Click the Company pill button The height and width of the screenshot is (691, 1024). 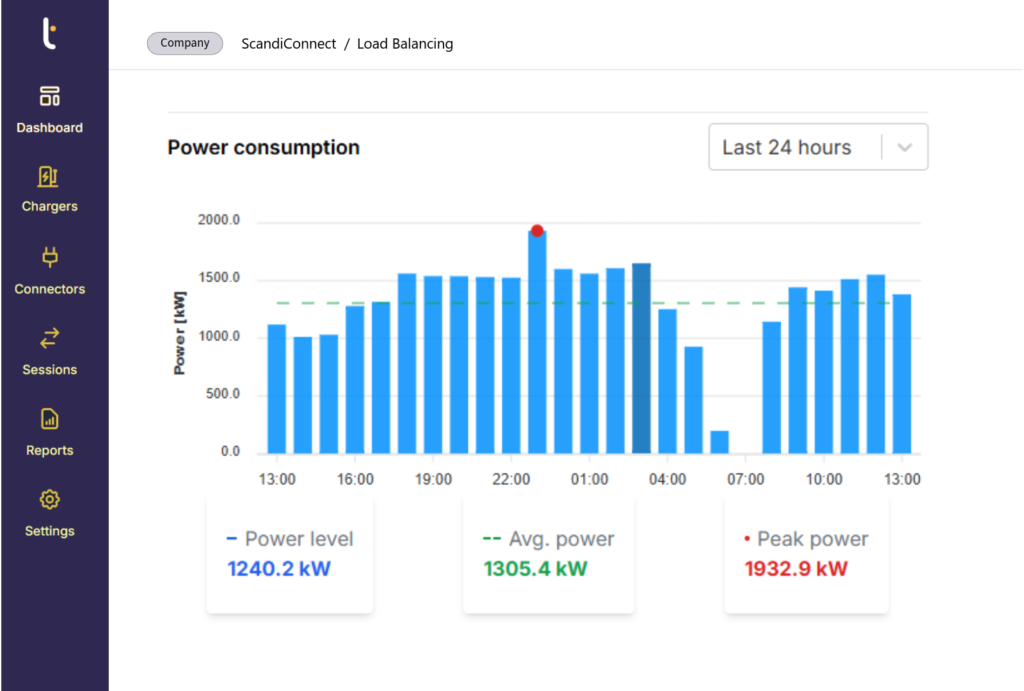click(x=184, y=42)
